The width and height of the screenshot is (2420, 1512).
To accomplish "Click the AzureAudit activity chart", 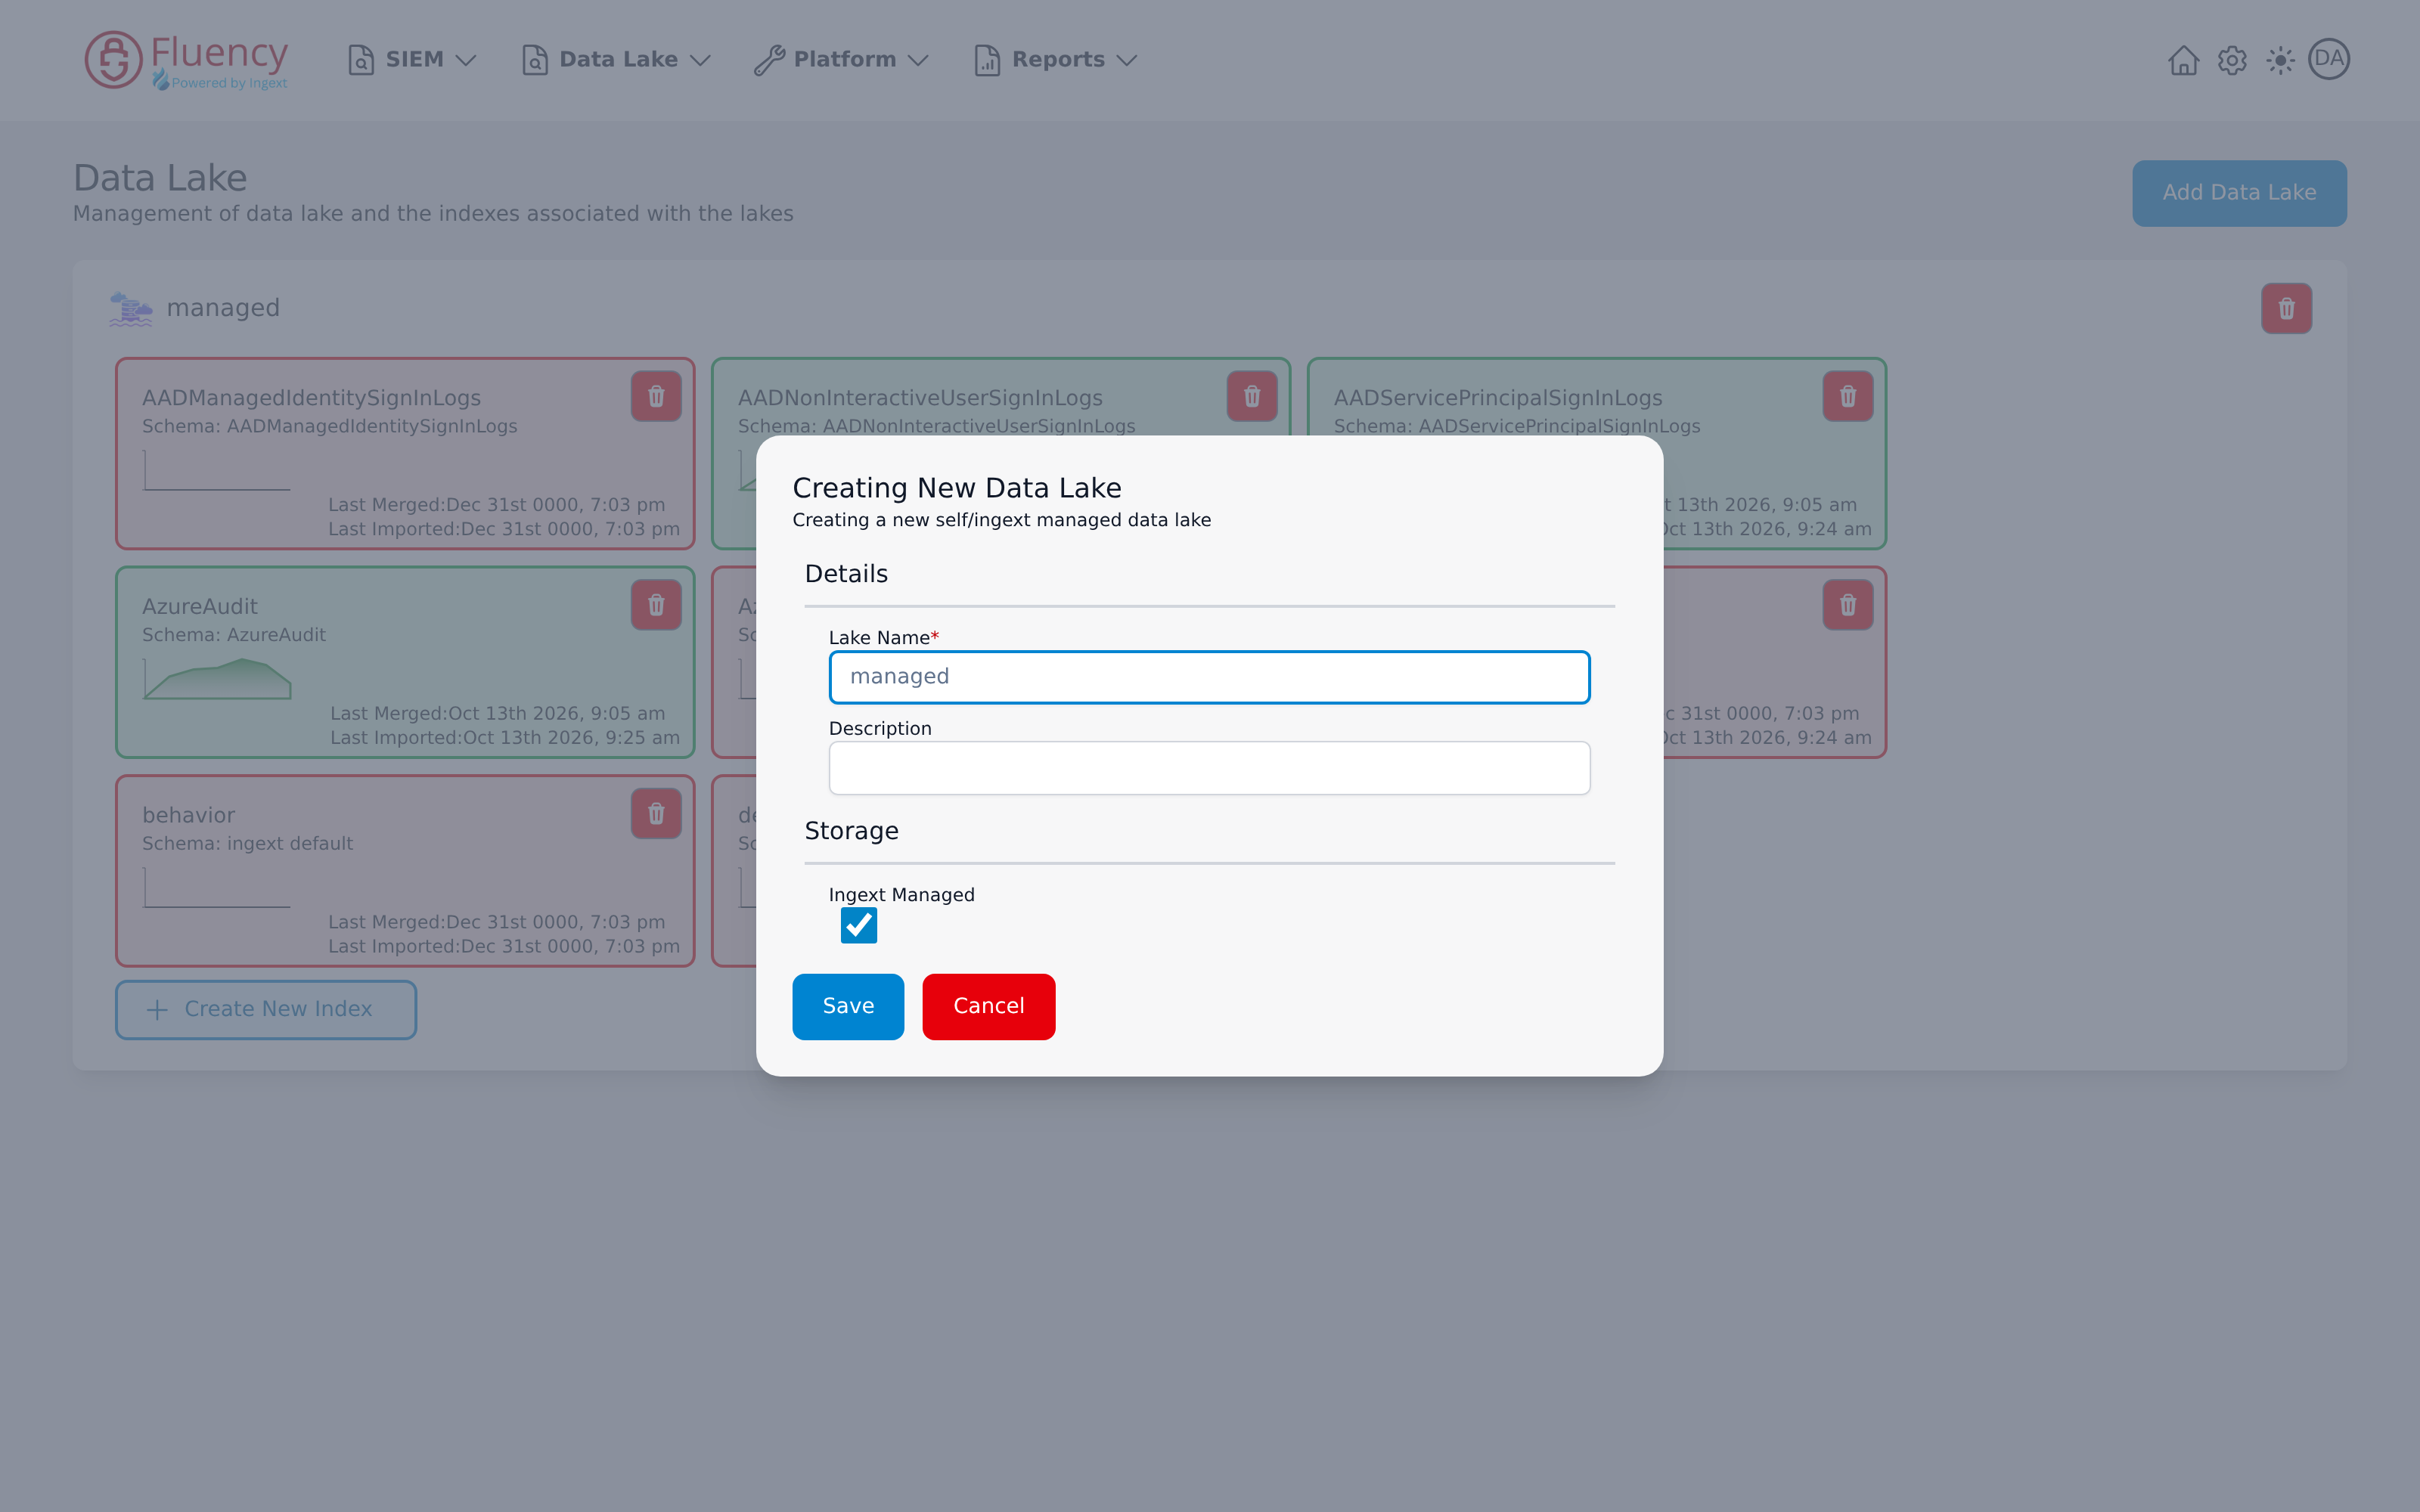I will point(217,678).
